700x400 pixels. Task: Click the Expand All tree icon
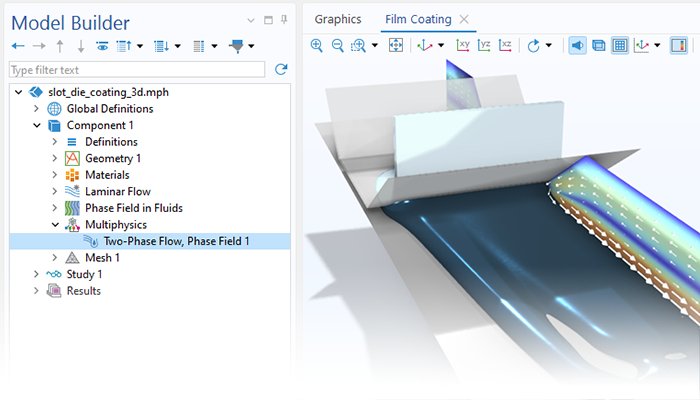(x=161, y=46)
